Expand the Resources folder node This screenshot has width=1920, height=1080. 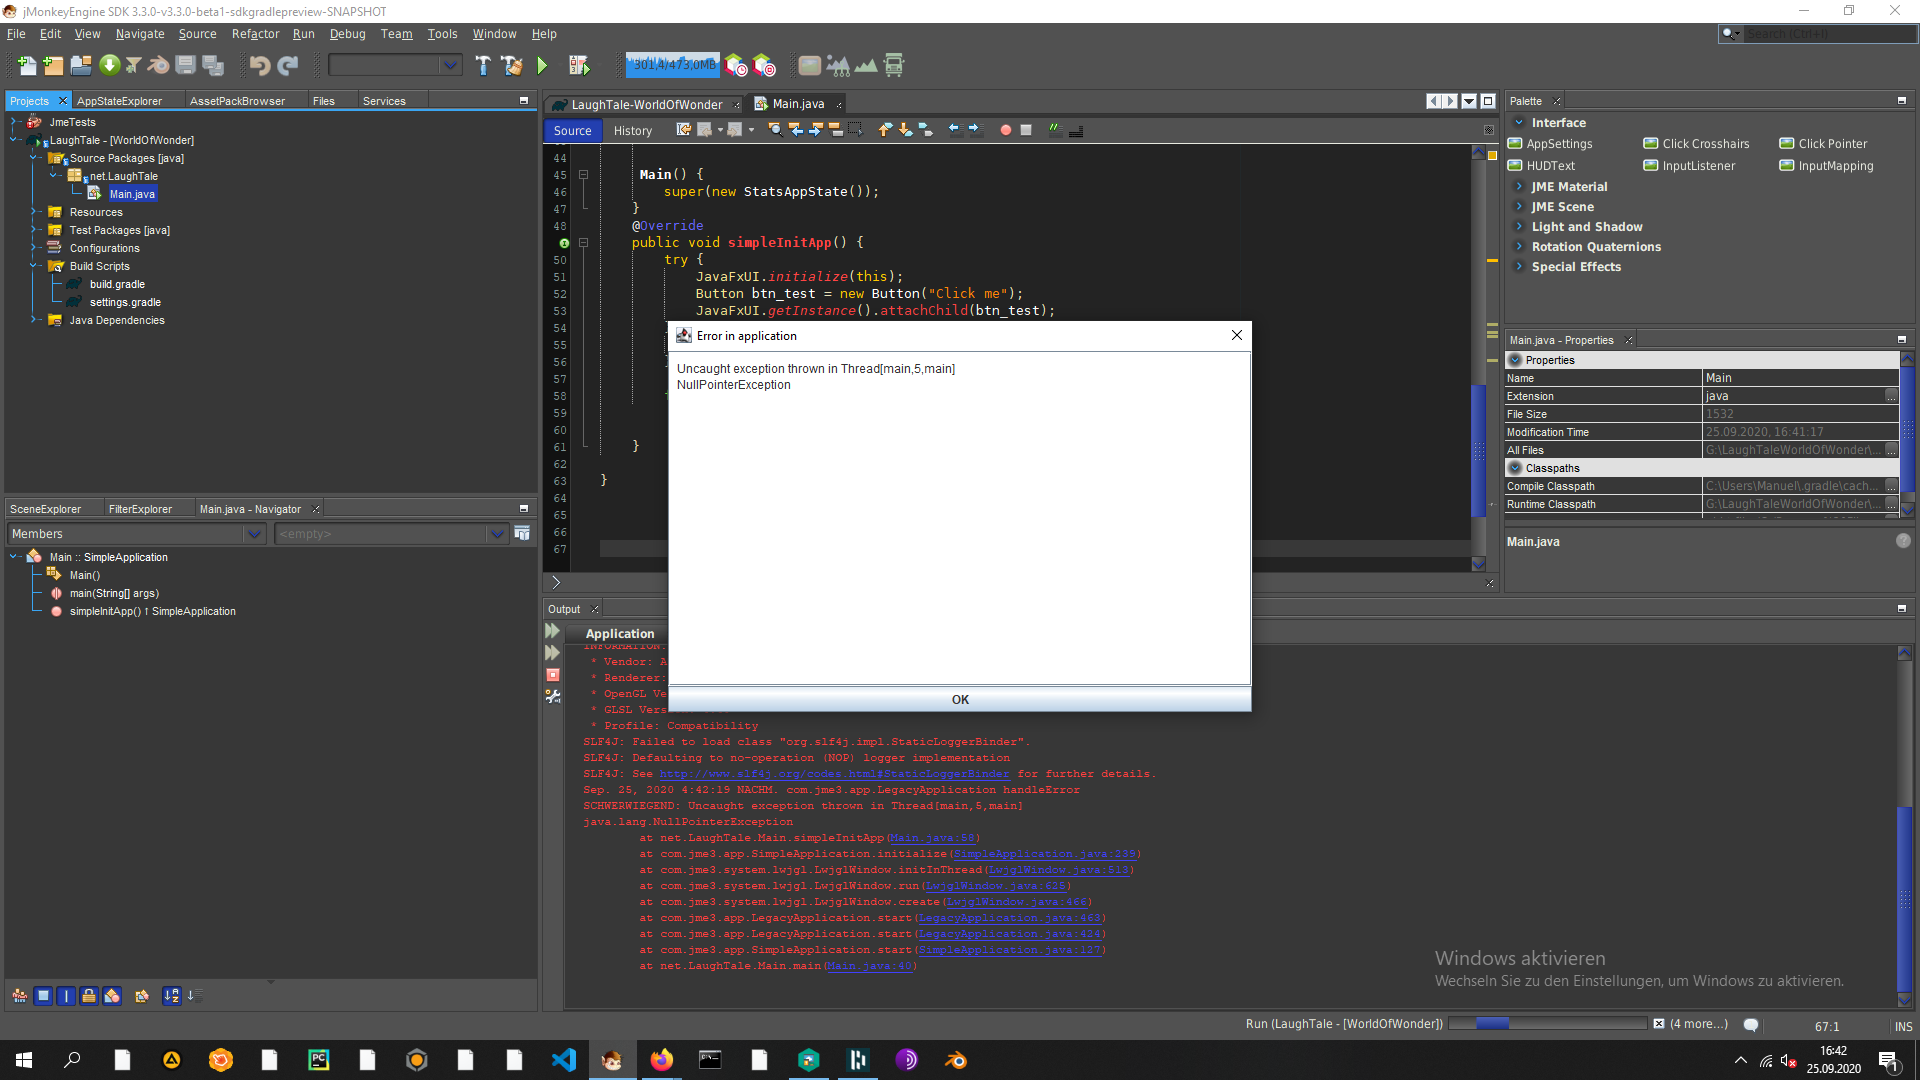click(33, 212)
